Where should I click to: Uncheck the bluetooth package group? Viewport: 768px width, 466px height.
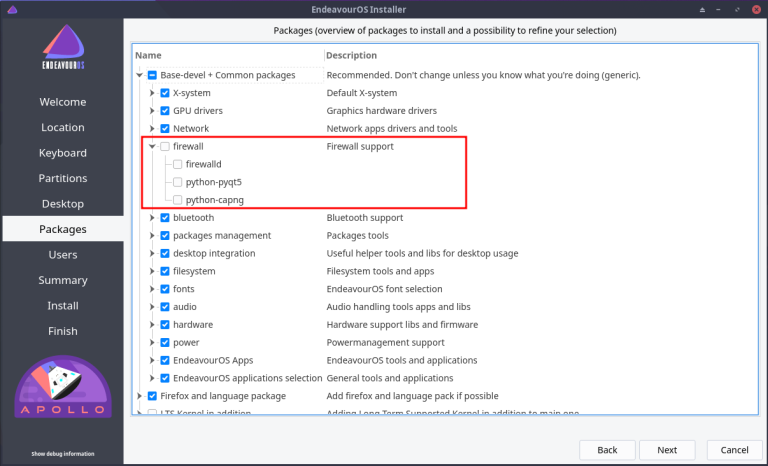pos(165,217)
